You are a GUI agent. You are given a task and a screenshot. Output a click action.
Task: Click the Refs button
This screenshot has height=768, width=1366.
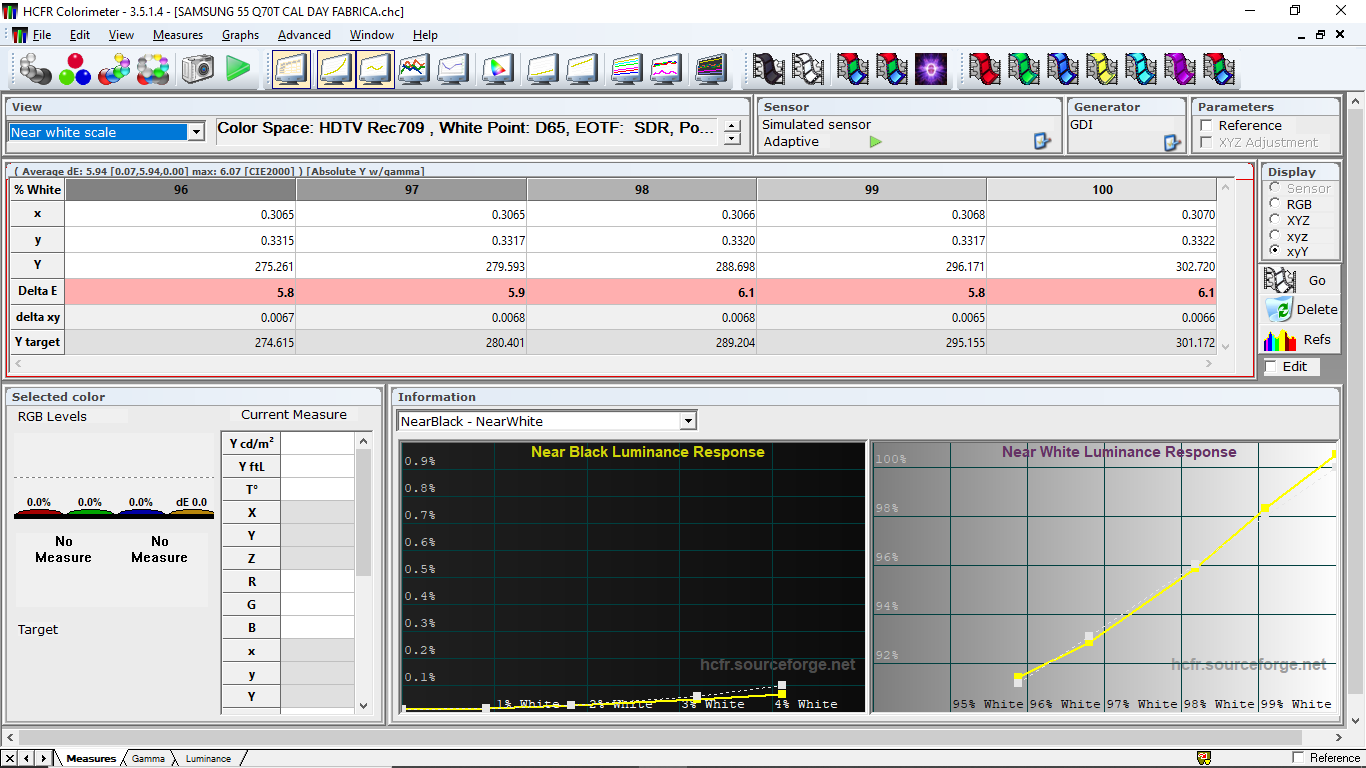coord(1299,339)
